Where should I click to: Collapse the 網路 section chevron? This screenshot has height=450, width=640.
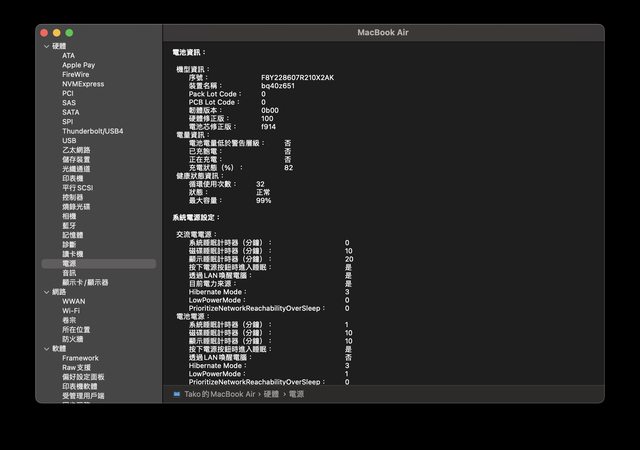45,292
